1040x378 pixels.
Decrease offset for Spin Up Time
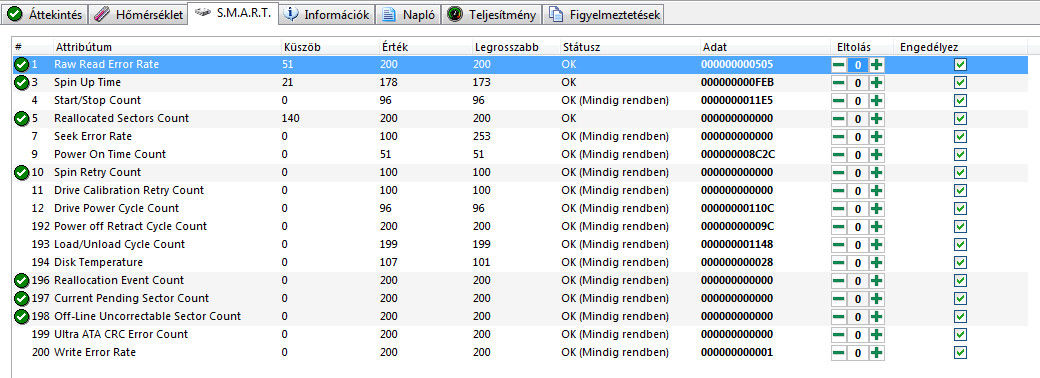839,82
